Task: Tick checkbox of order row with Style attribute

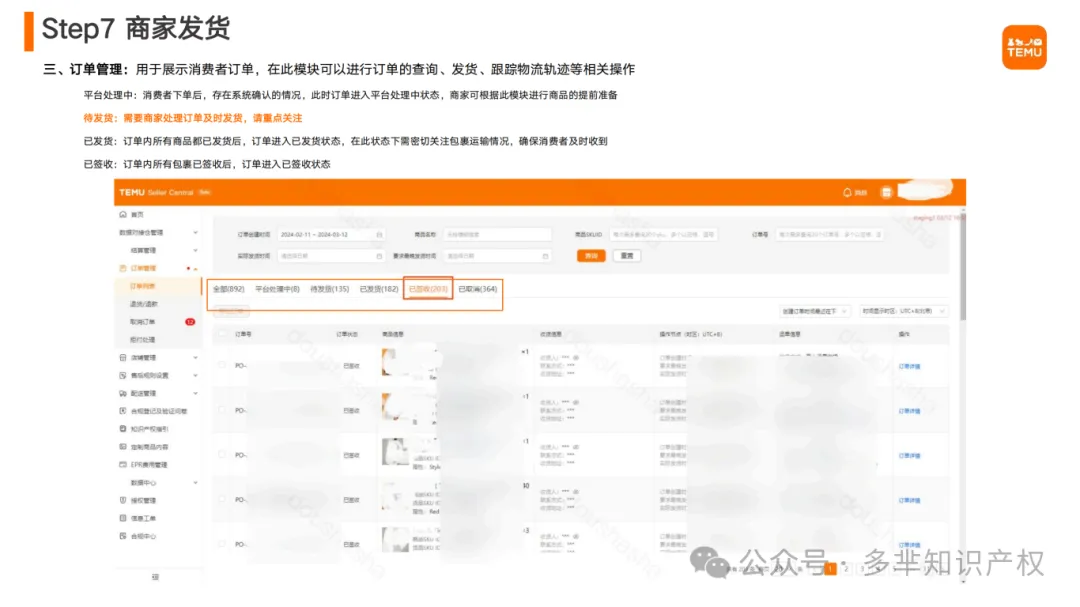Action: click(x=222, y=455)
